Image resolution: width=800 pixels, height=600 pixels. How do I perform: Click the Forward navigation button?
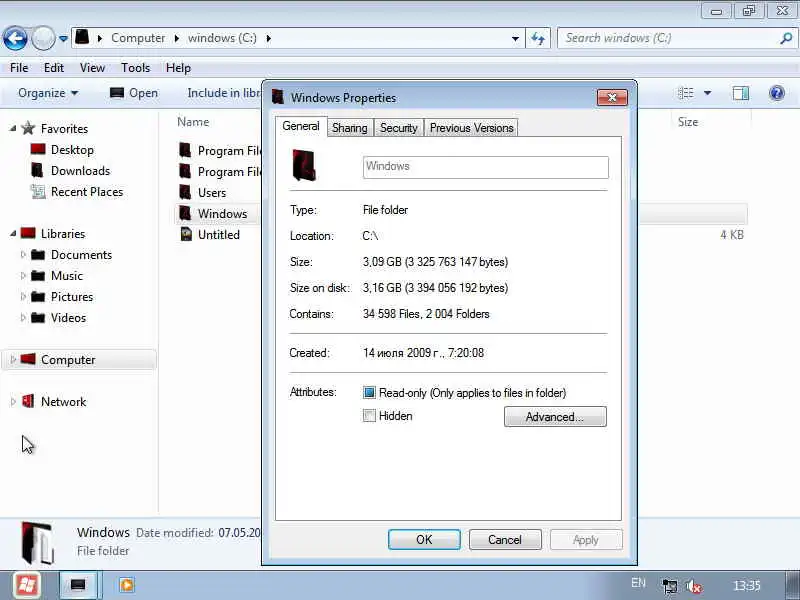[43, 38]
